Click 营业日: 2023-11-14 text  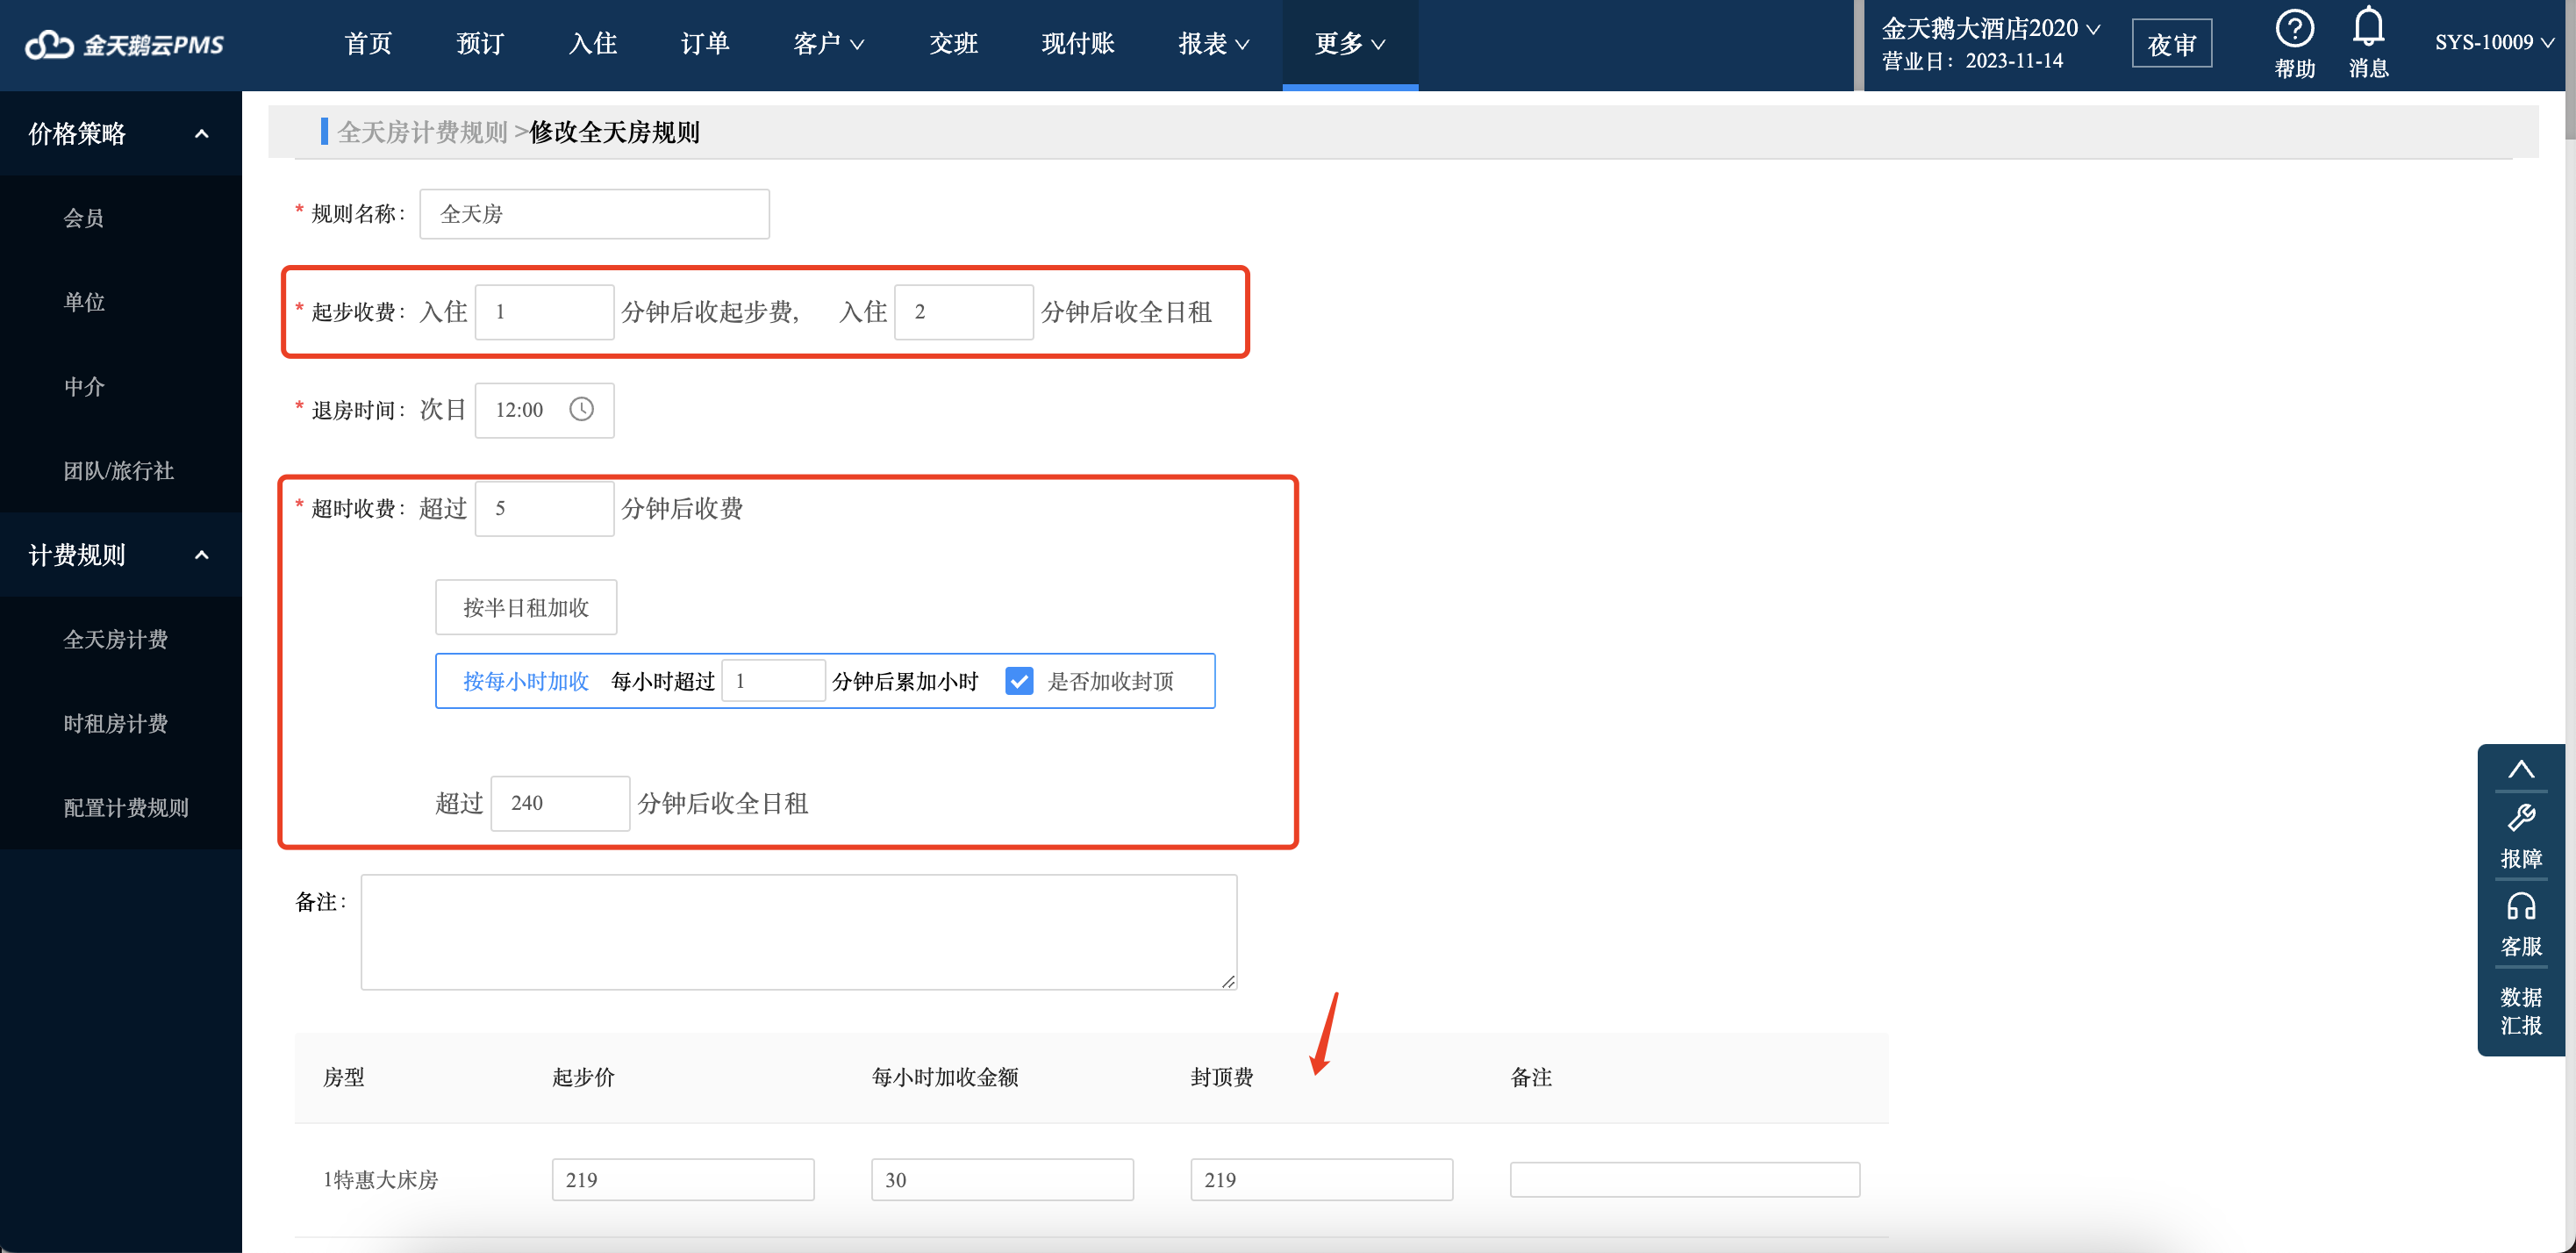tap(1972, 61)
